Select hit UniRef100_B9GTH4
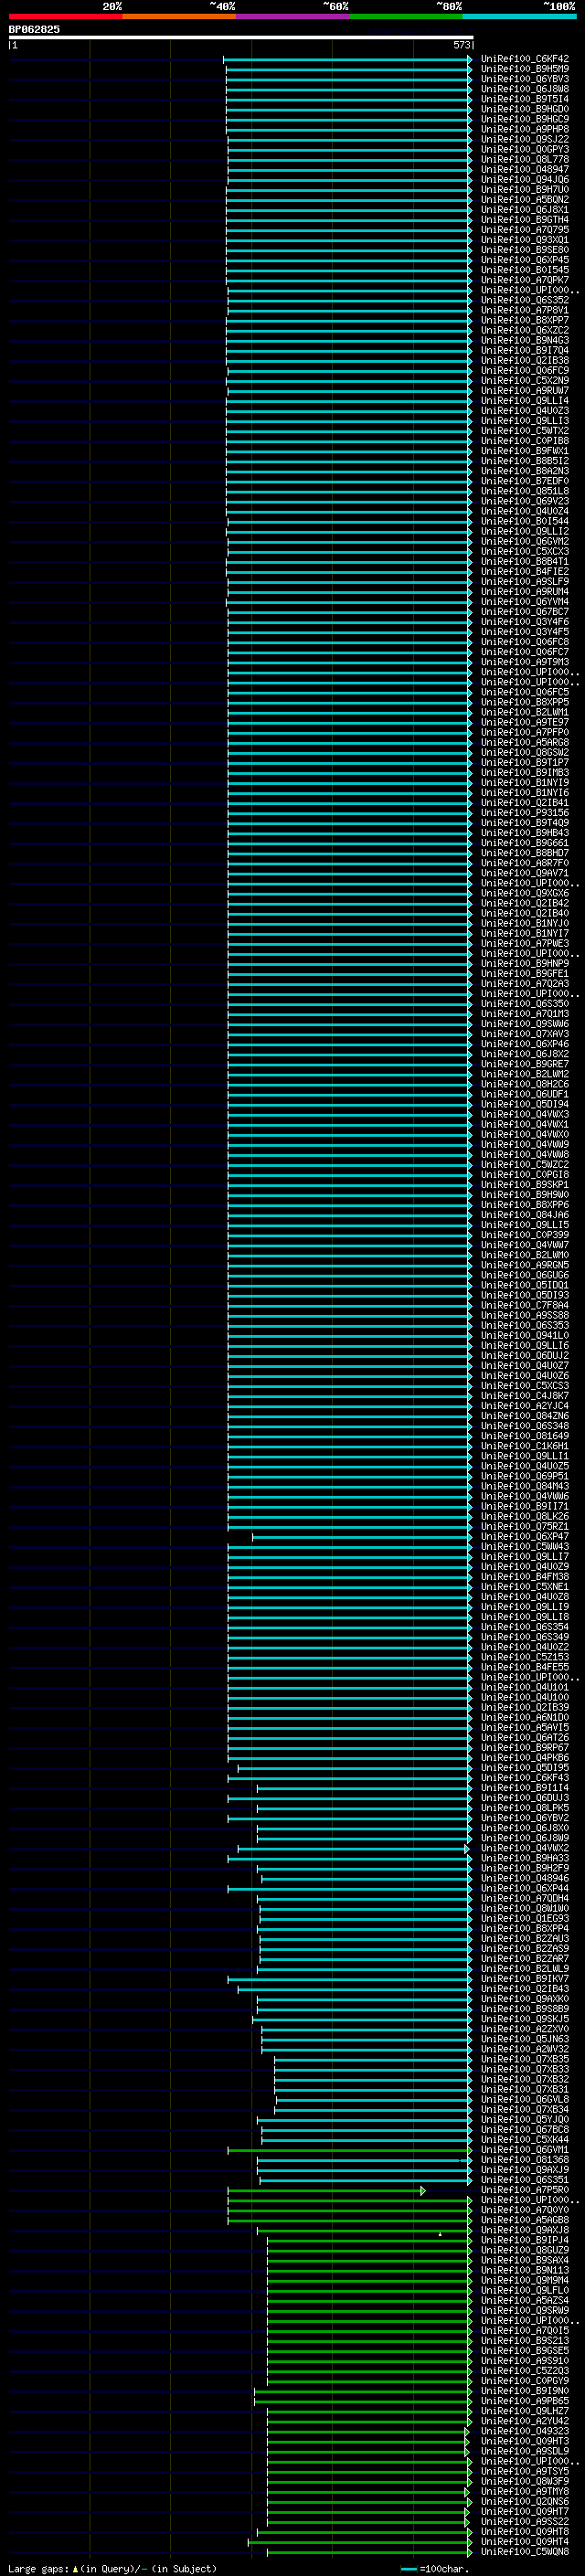Screen dimensions: 585x2576 (x=525, y=219)
